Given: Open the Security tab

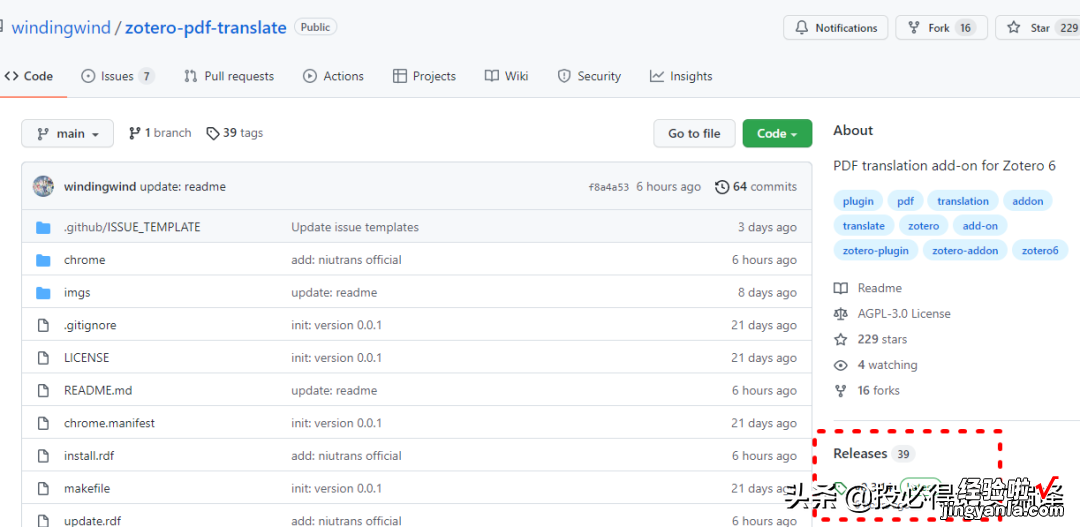Looking at the screenshot, I should (589, 76).
